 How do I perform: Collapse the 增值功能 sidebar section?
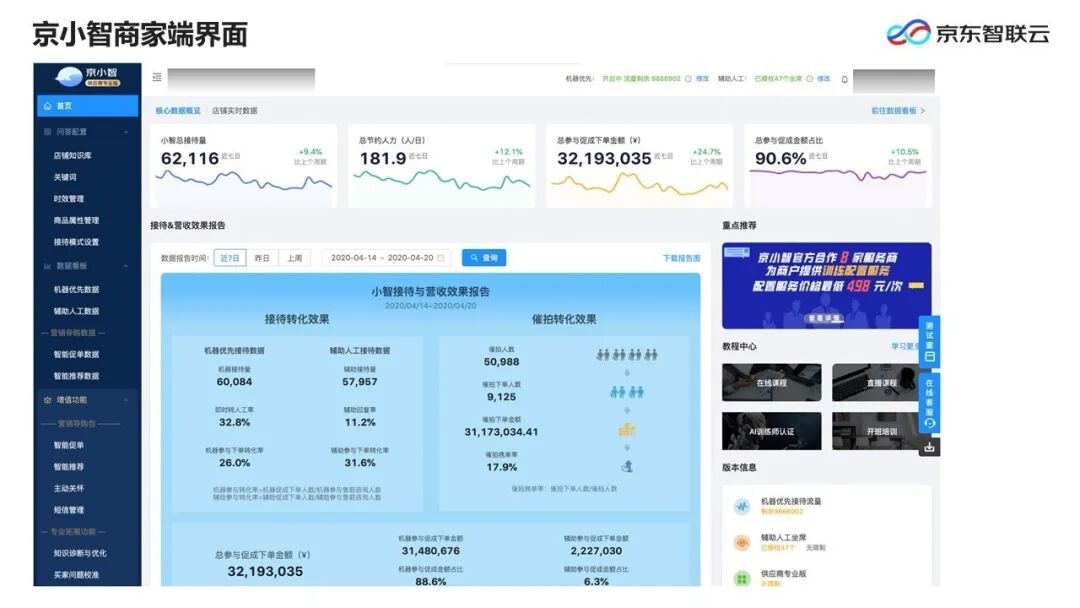[x=126, y=400]
